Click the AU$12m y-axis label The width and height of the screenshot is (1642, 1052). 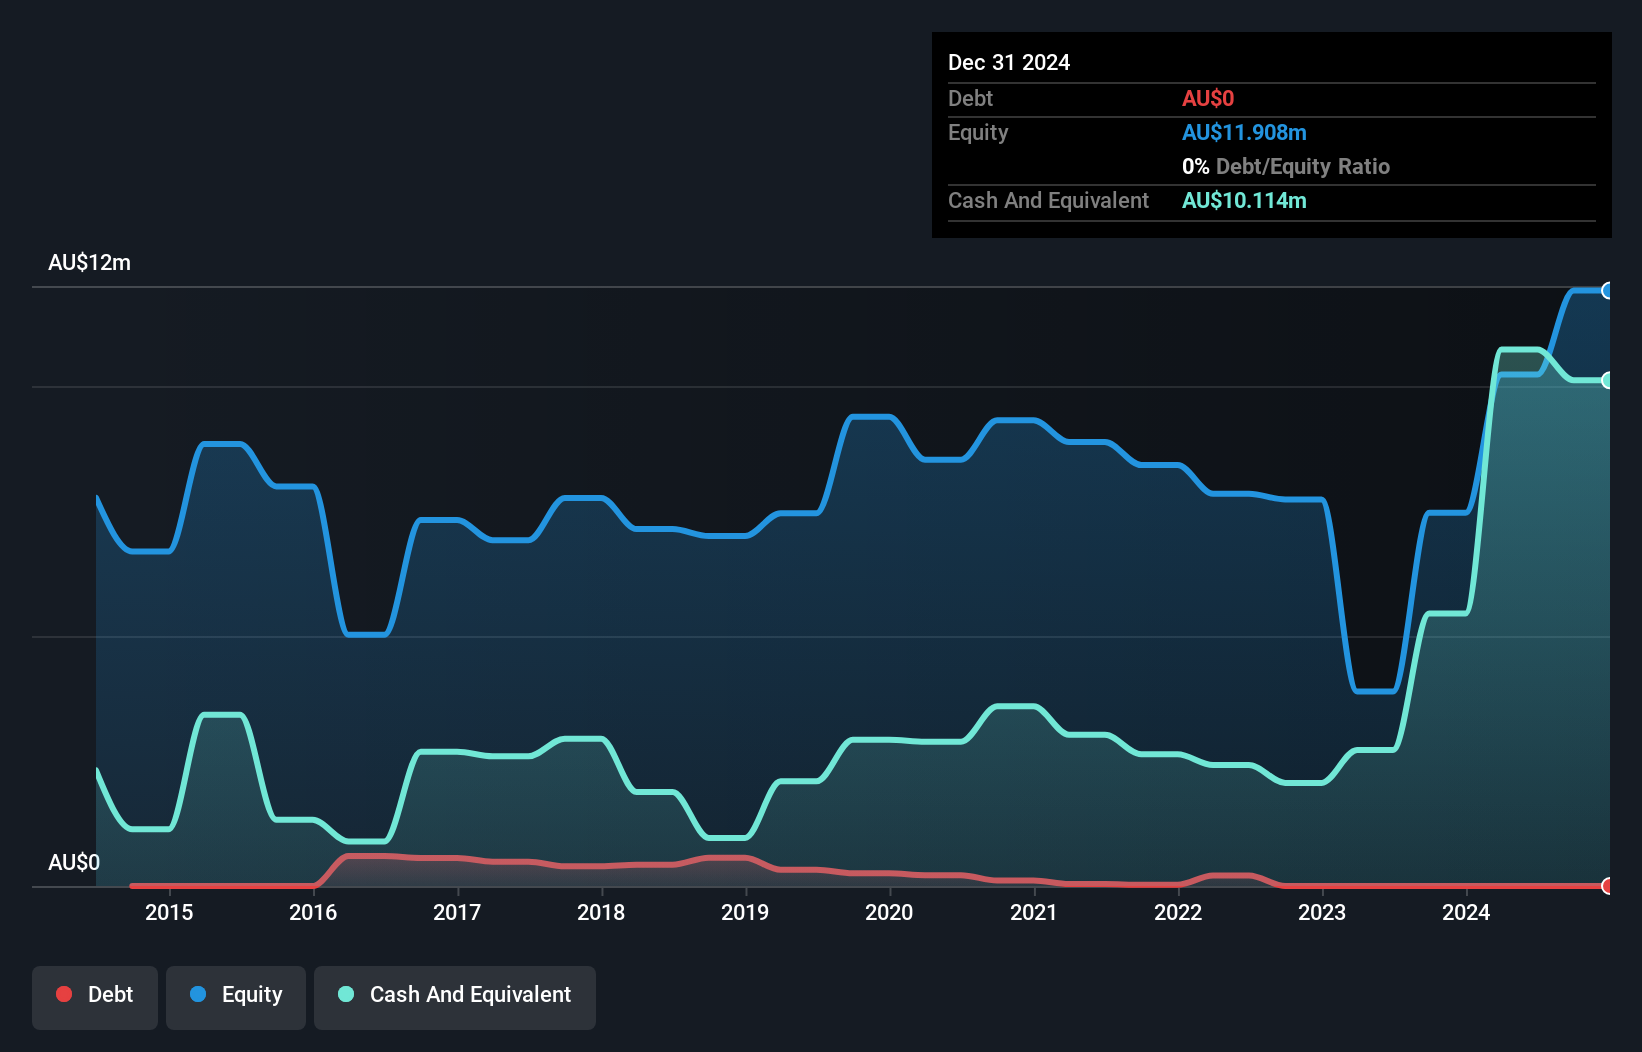point(89,262)
